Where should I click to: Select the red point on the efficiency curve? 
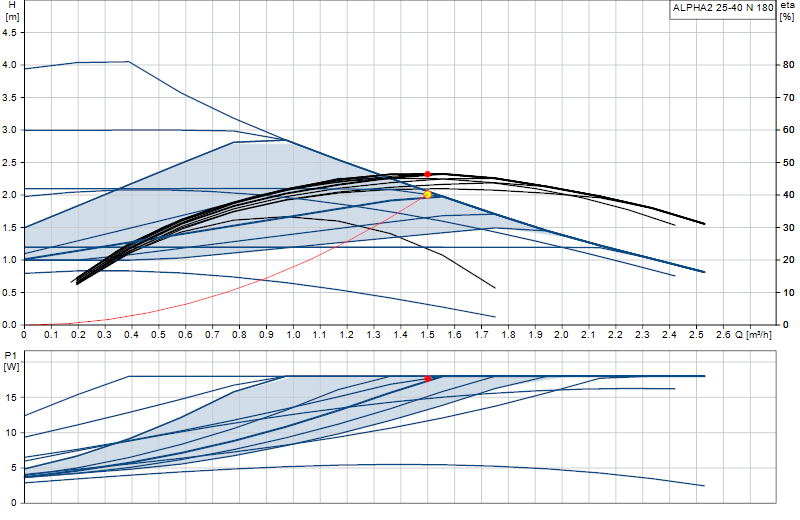pyautogui.click(x=428, y=174)
